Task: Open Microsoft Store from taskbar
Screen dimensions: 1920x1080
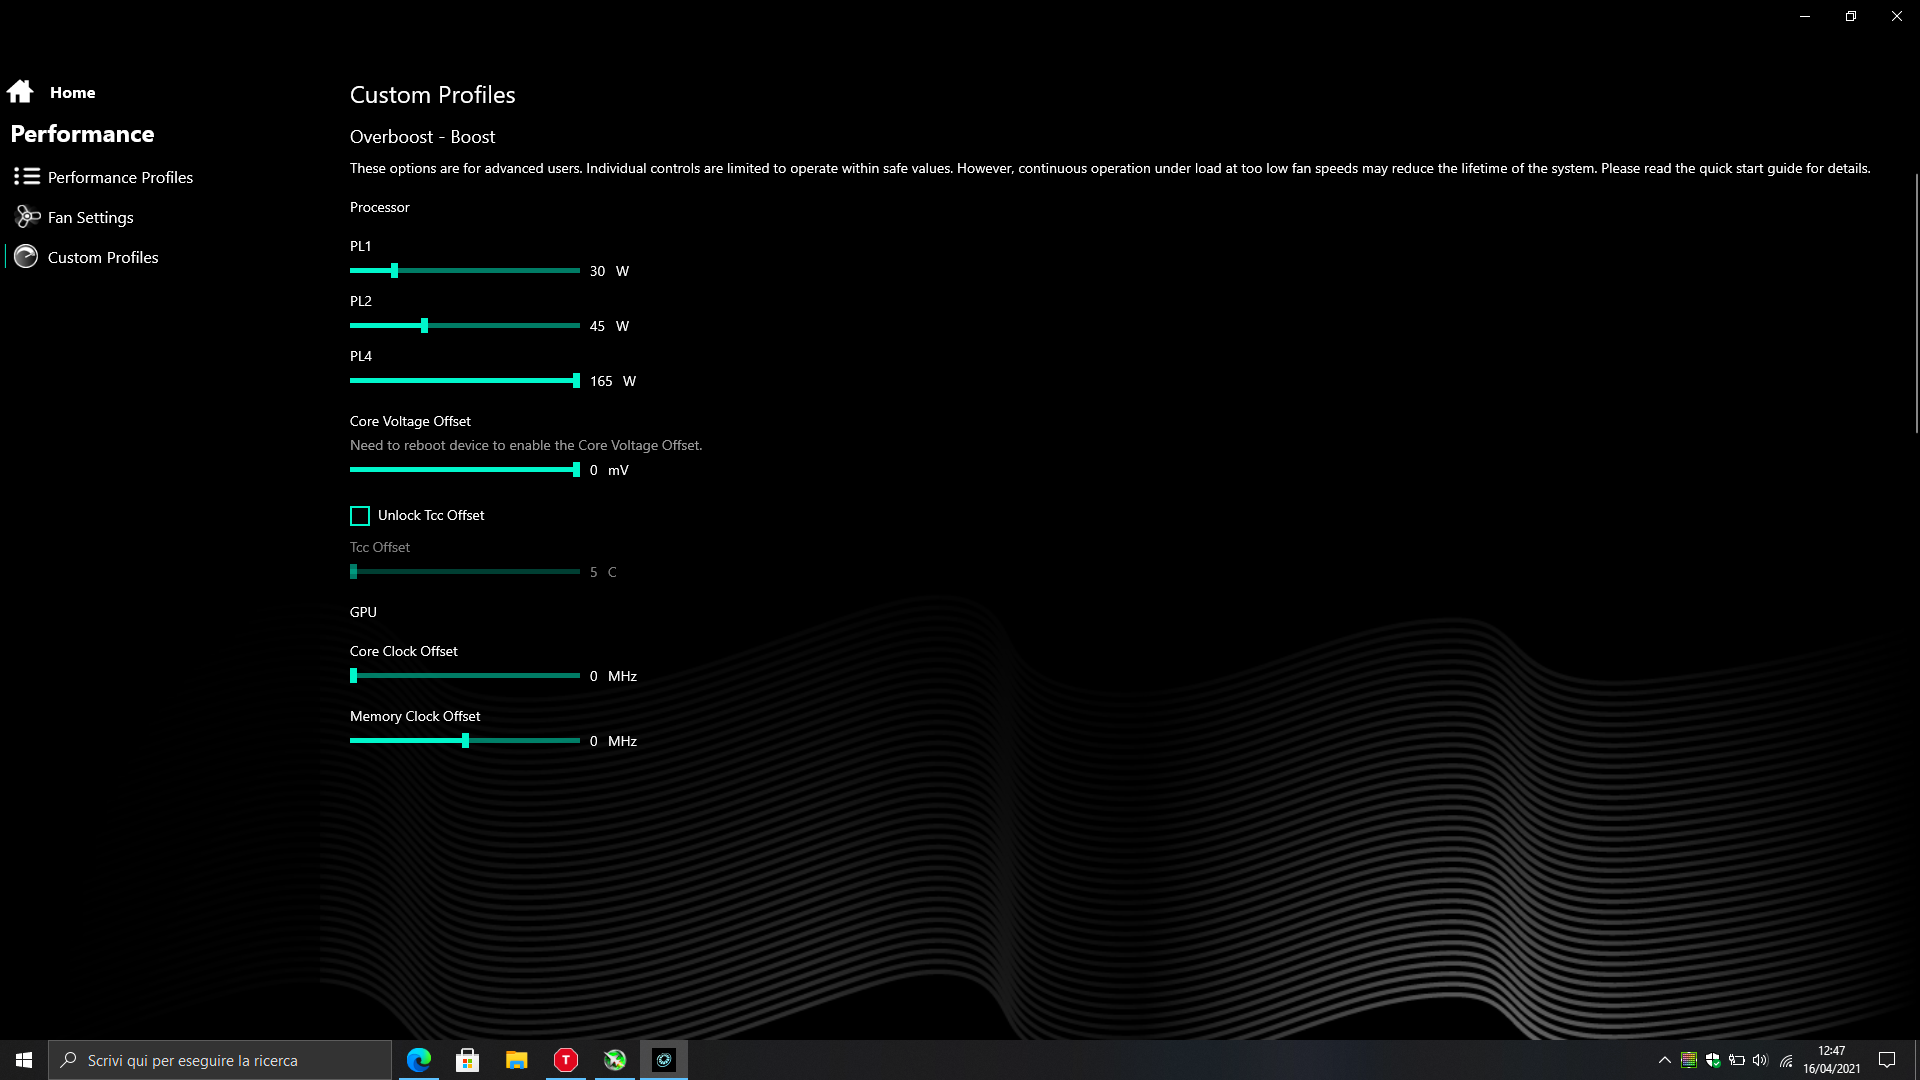Action: pyautogui.click(x=467, y=1060)
